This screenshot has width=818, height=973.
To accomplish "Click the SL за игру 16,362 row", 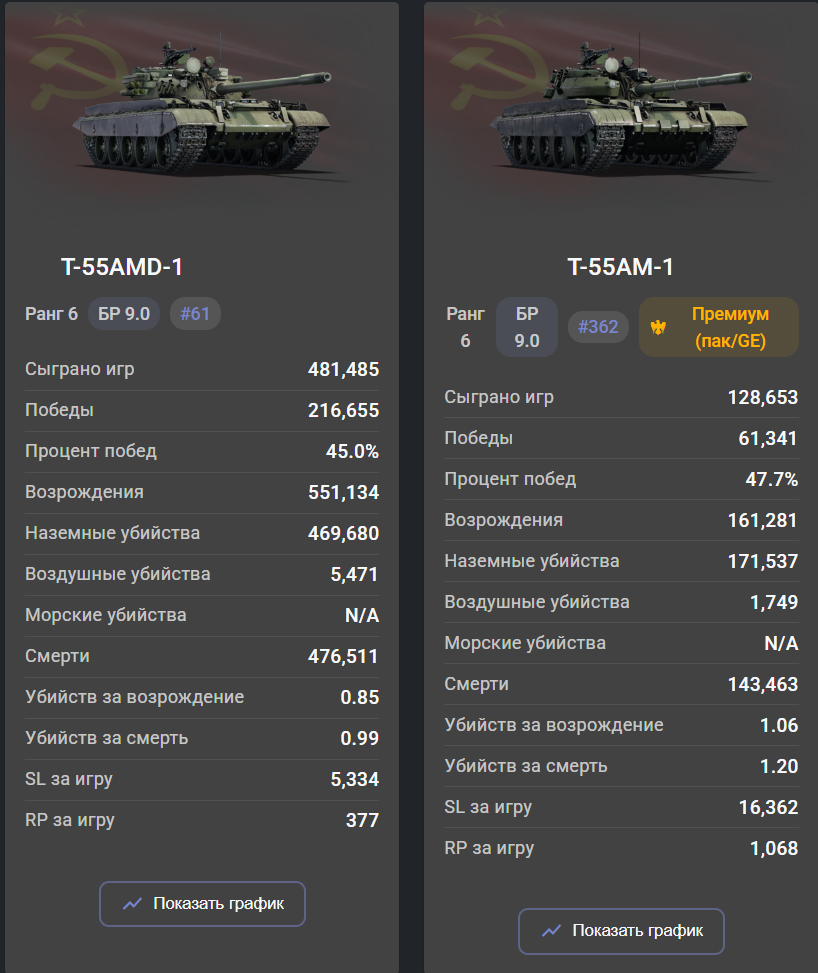I will [621, 807].
